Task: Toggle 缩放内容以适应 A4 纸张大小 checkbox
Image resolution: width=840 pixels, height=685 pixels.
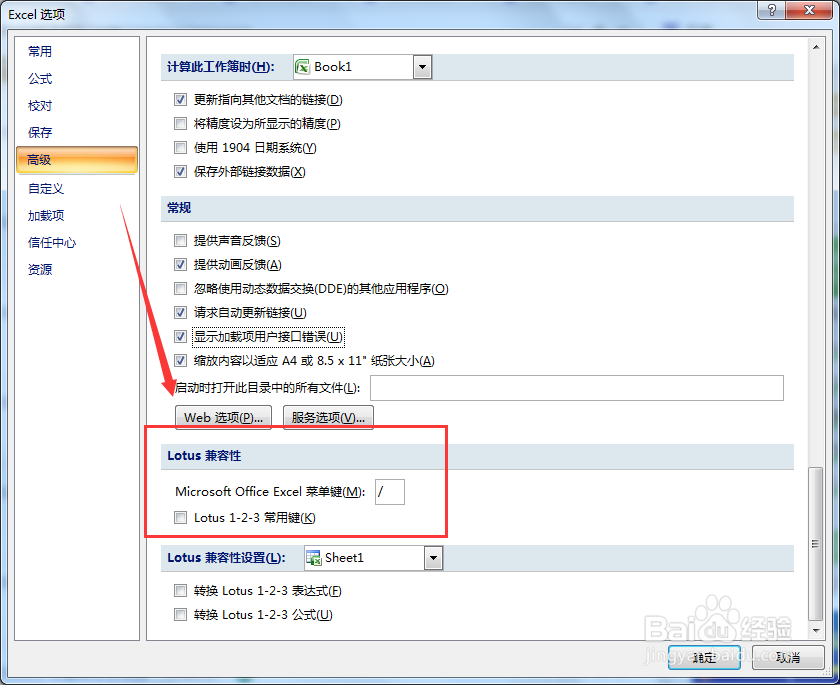Action: tap(180, 360)
